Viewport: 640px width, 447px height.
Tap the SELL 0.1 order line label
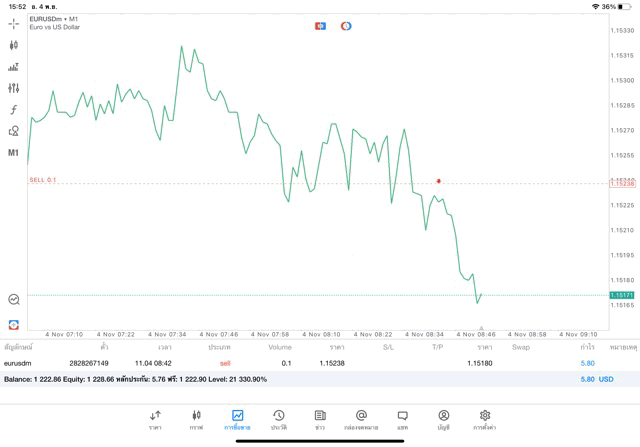(x=43, y=180)
